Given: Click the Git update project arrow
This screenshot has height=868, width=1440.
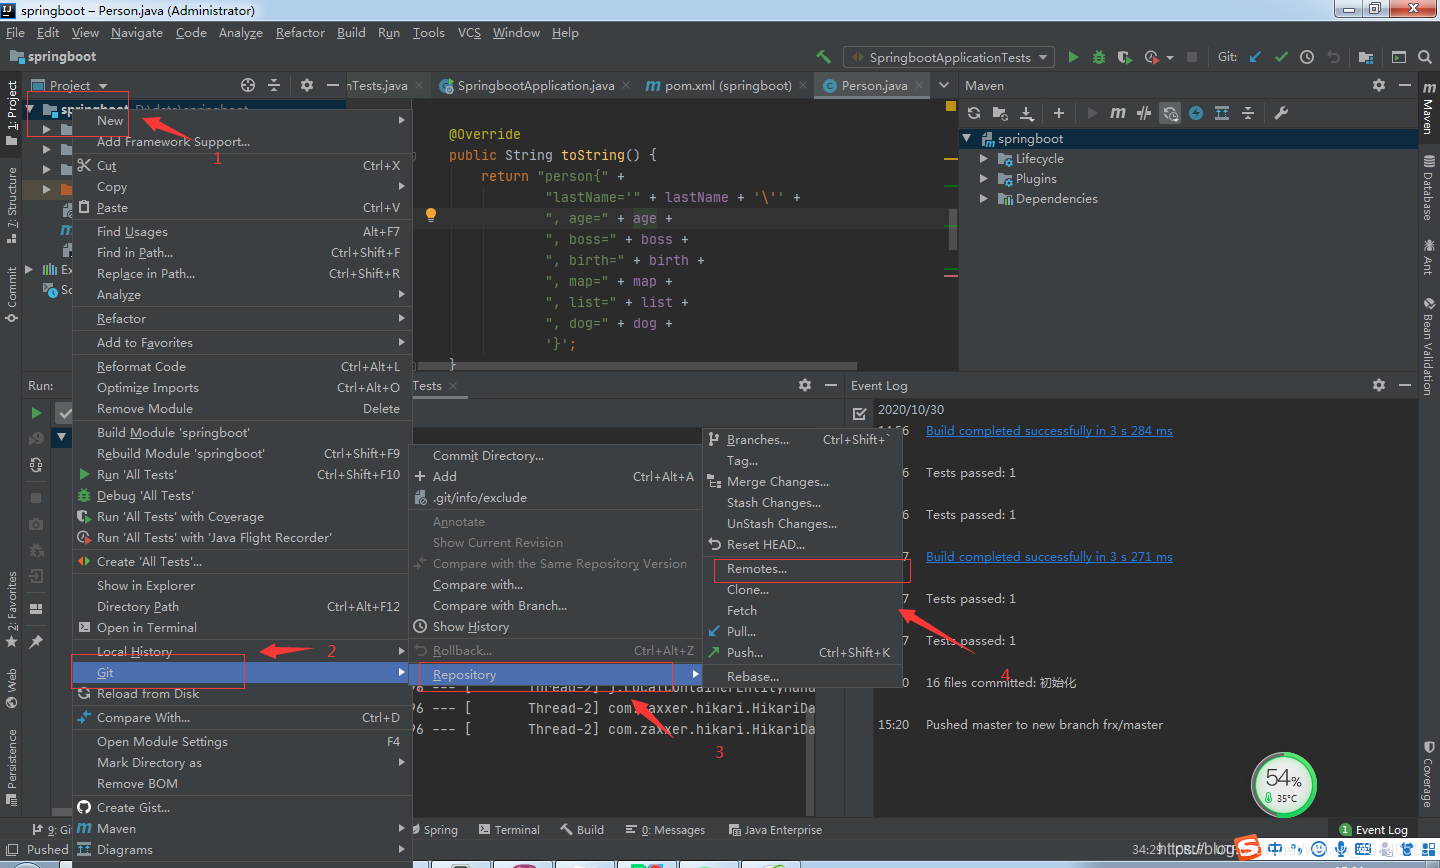Looking at the screenshot, I should 1255,57.
